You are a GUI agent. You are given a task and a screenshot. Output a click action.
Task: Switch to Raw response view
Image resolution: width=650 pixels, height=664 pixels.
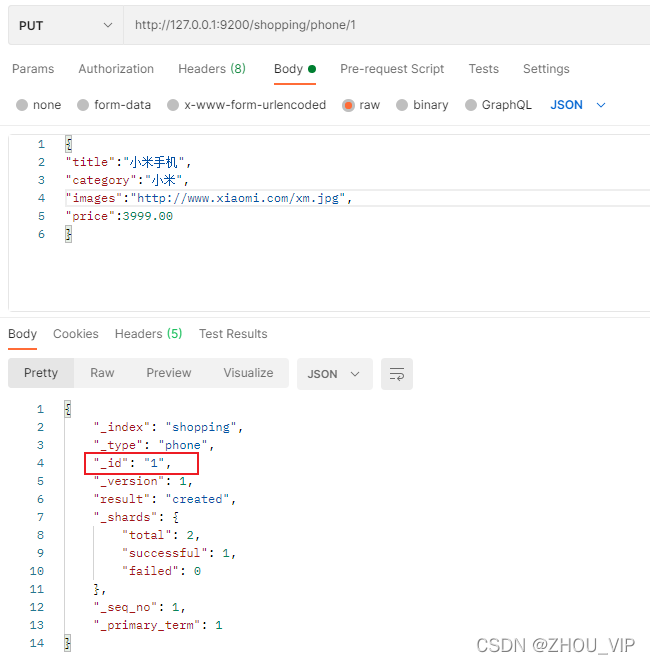click(x=102, y=373)
